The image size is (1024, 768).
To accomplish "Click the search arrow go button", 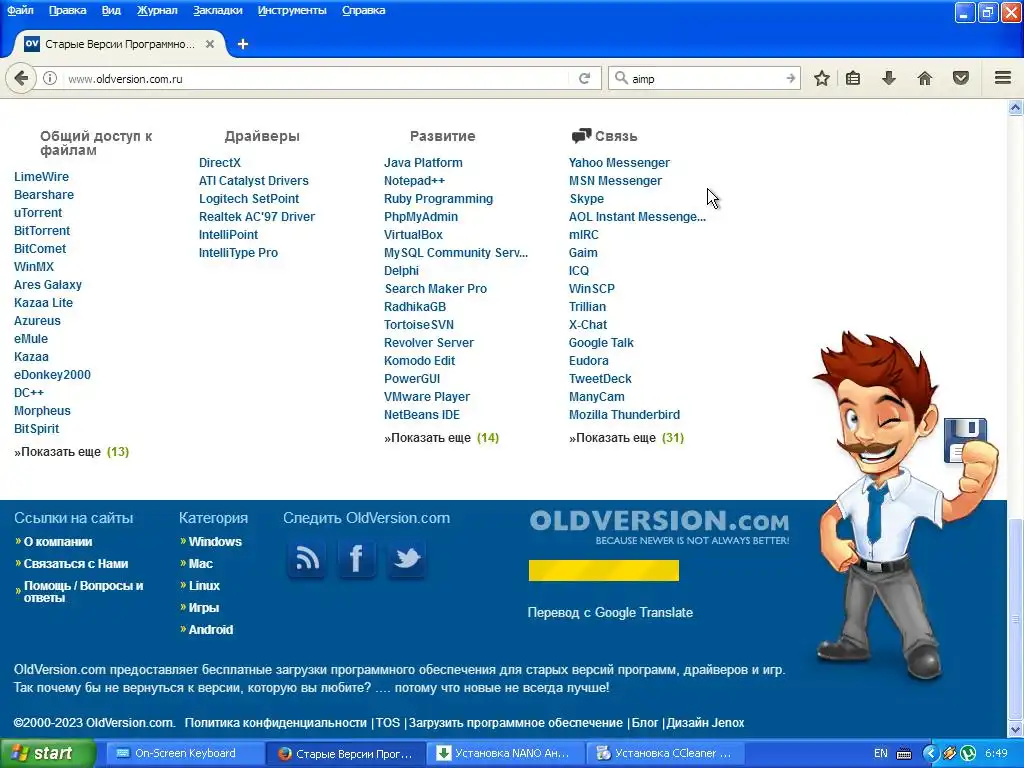I will pyautogui.click(x=790, y=78).
